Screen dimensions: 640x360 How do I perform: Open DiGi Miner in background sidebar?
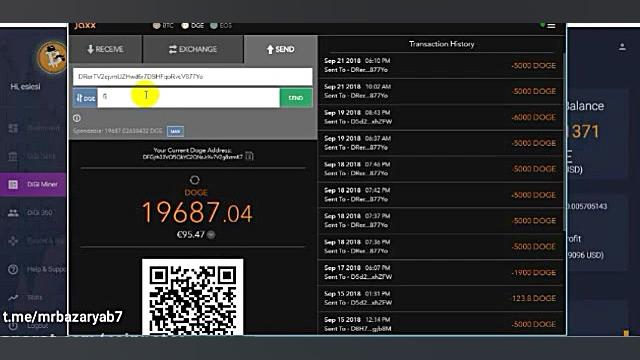pyautogui.click(x=33, y=184)
